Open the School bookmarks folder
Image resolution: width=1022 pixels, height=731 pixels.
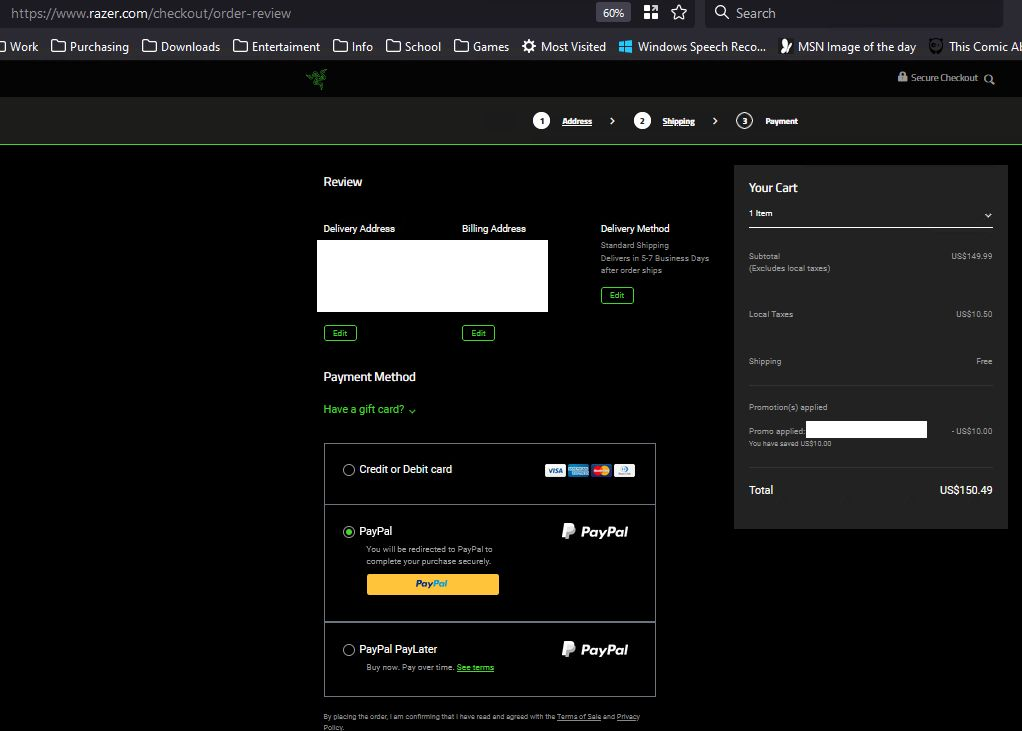(x=413, y=46)
